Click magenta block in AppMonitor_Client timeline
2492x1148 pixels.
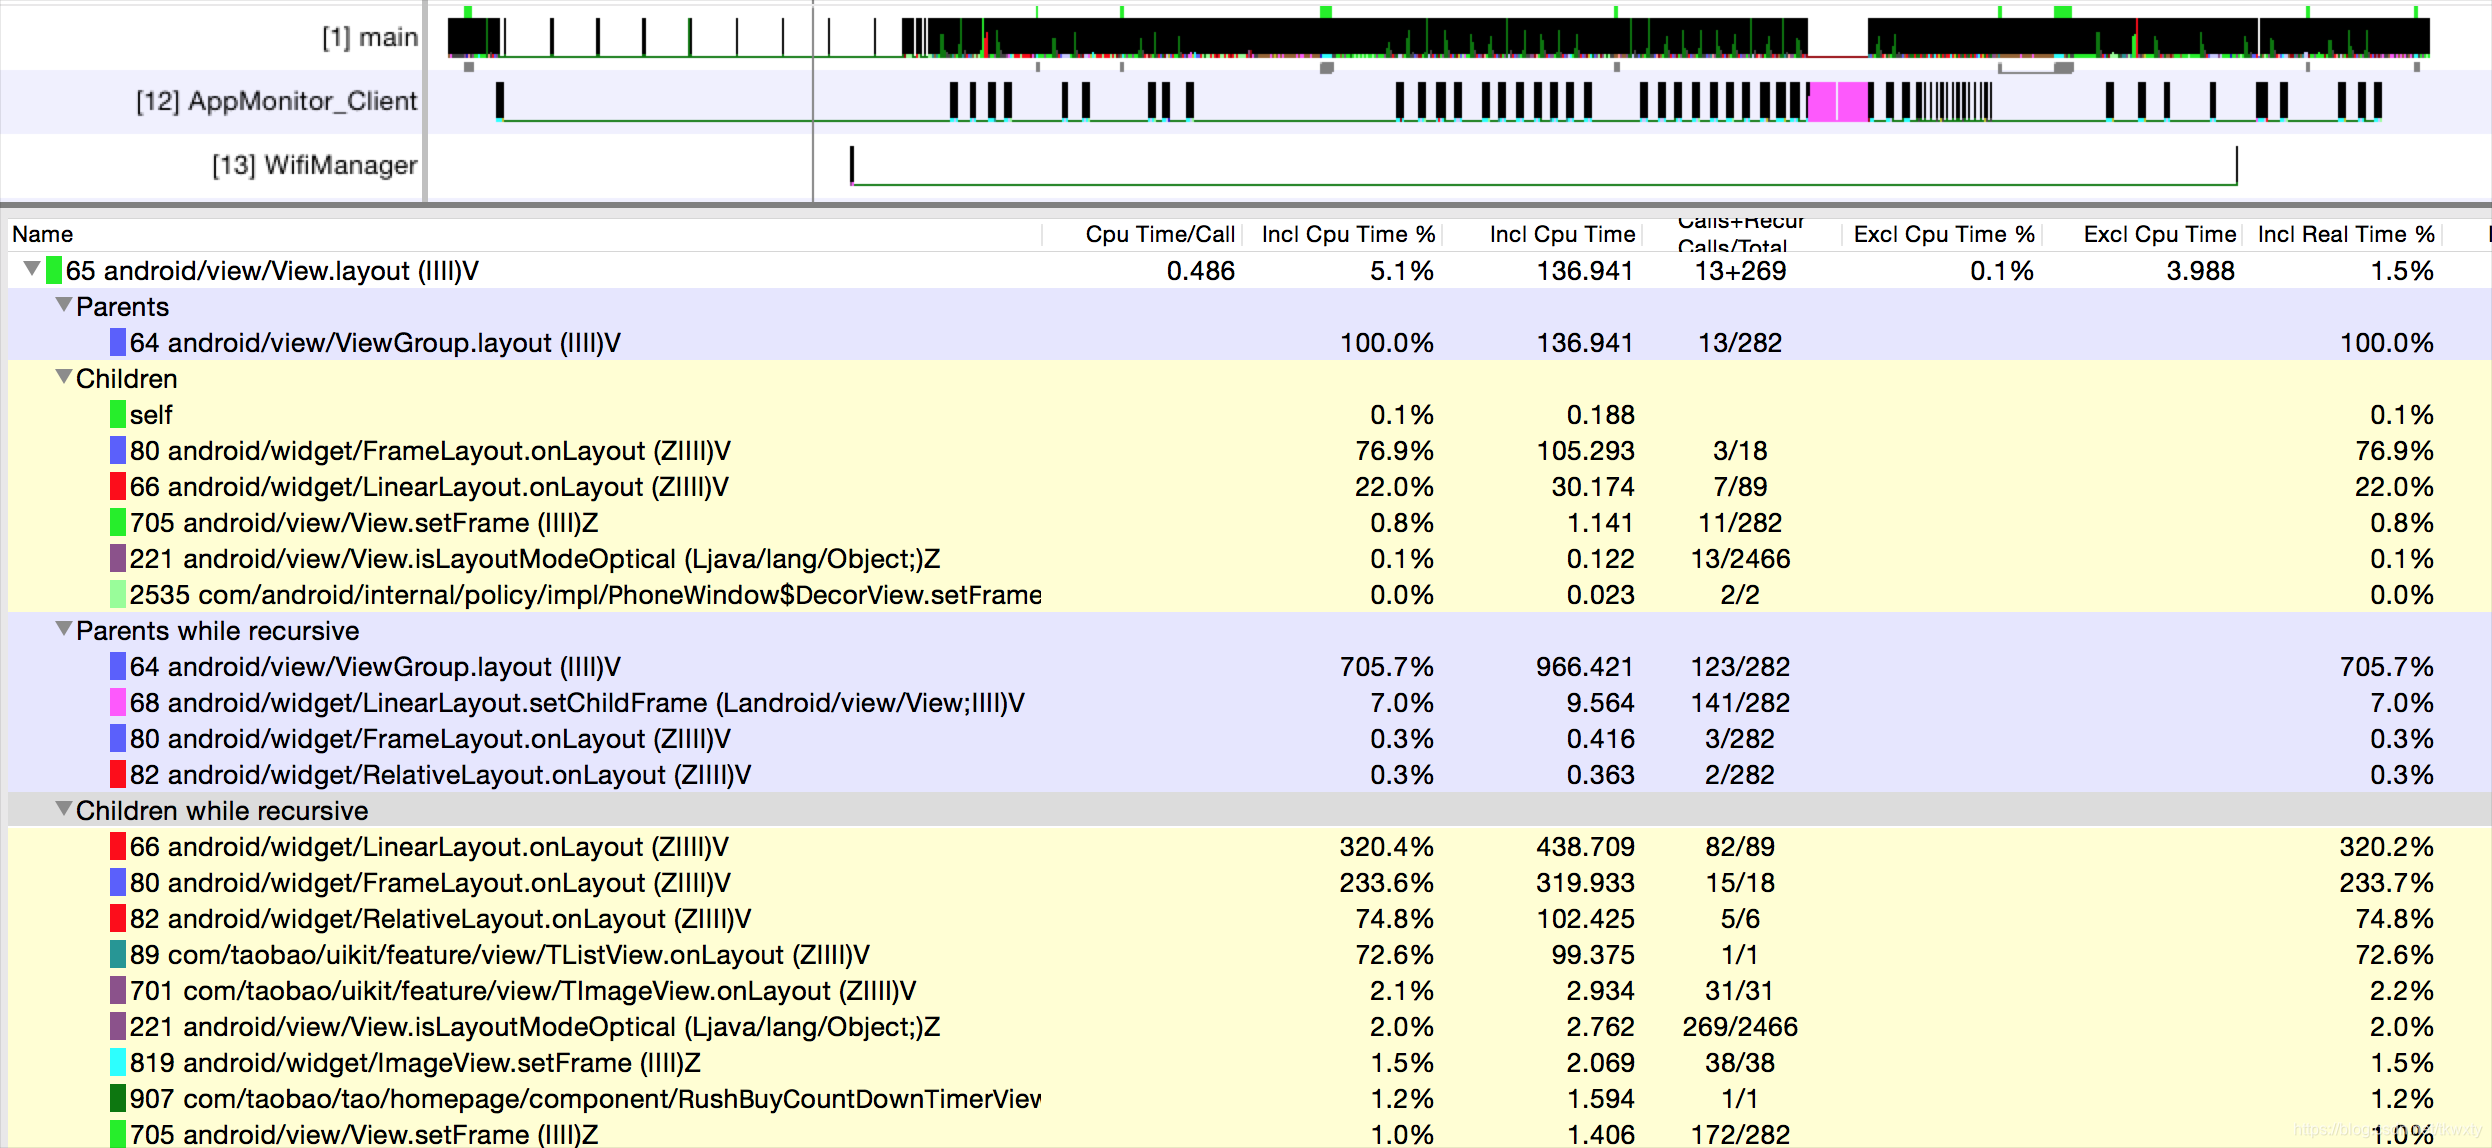pyautogui.click(x=1838, y=102)
